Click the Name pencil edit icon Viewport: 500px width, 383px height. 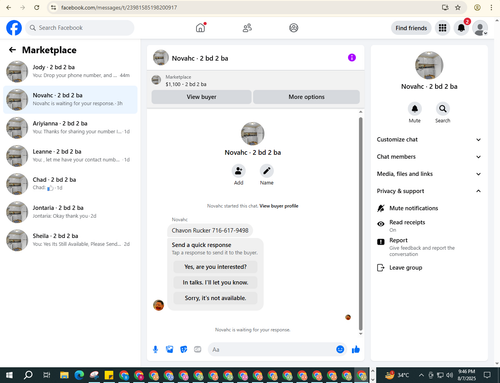(267, 171)
